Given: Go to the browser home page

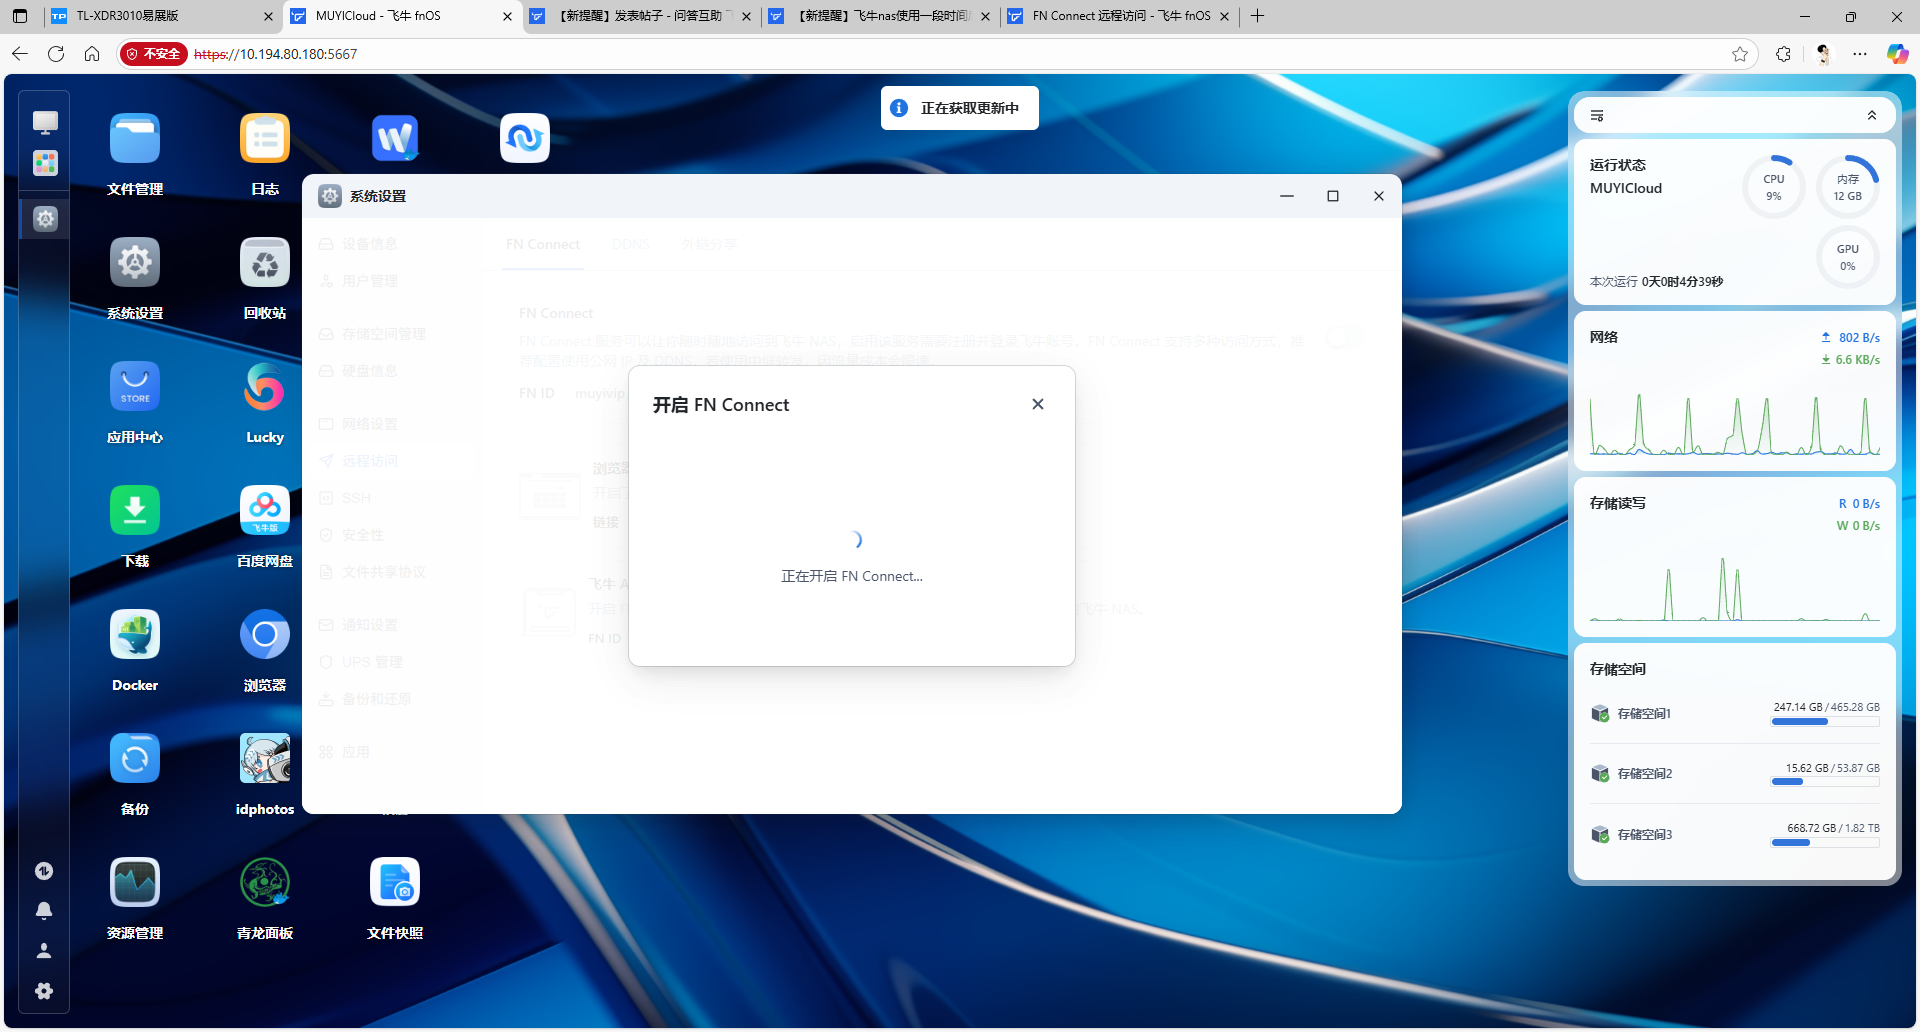Looking at the screenshot, I should [92, 54].
